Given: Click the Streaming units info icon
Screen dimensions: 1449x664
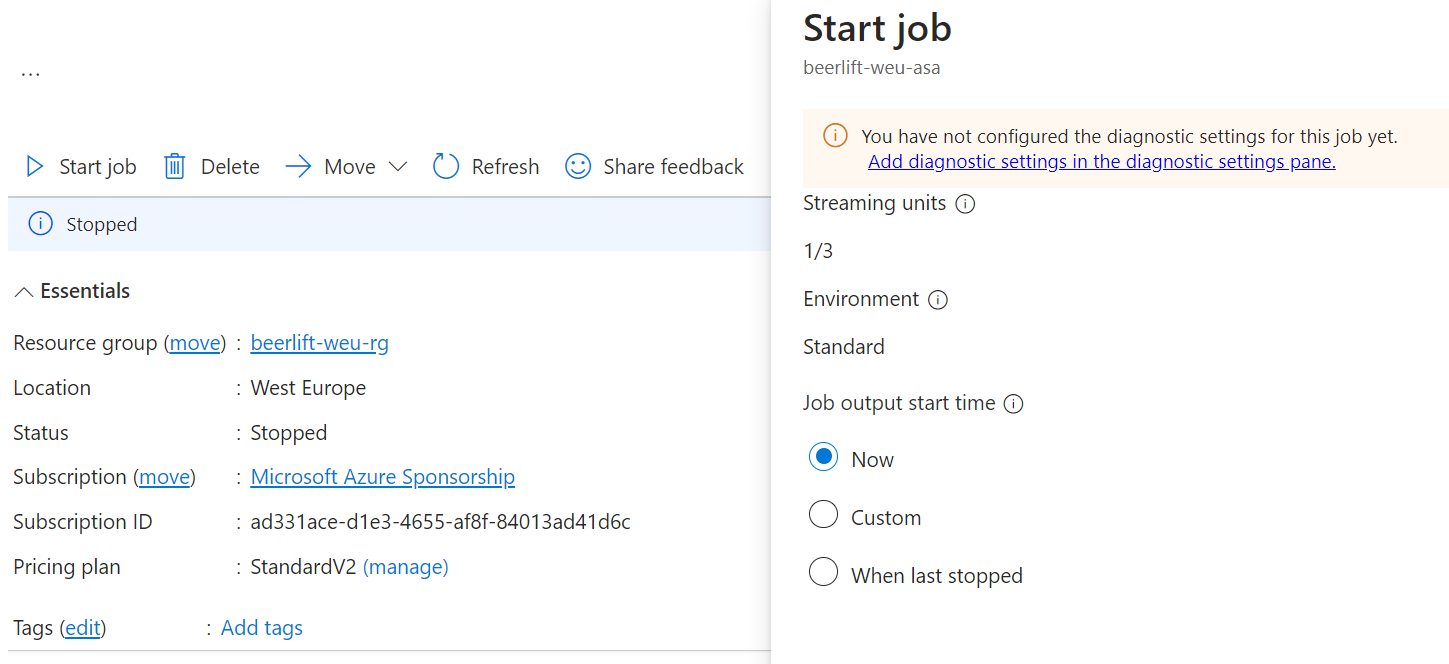Looking at the screenshot, I should pyautogui.click(x=964, y=203).
